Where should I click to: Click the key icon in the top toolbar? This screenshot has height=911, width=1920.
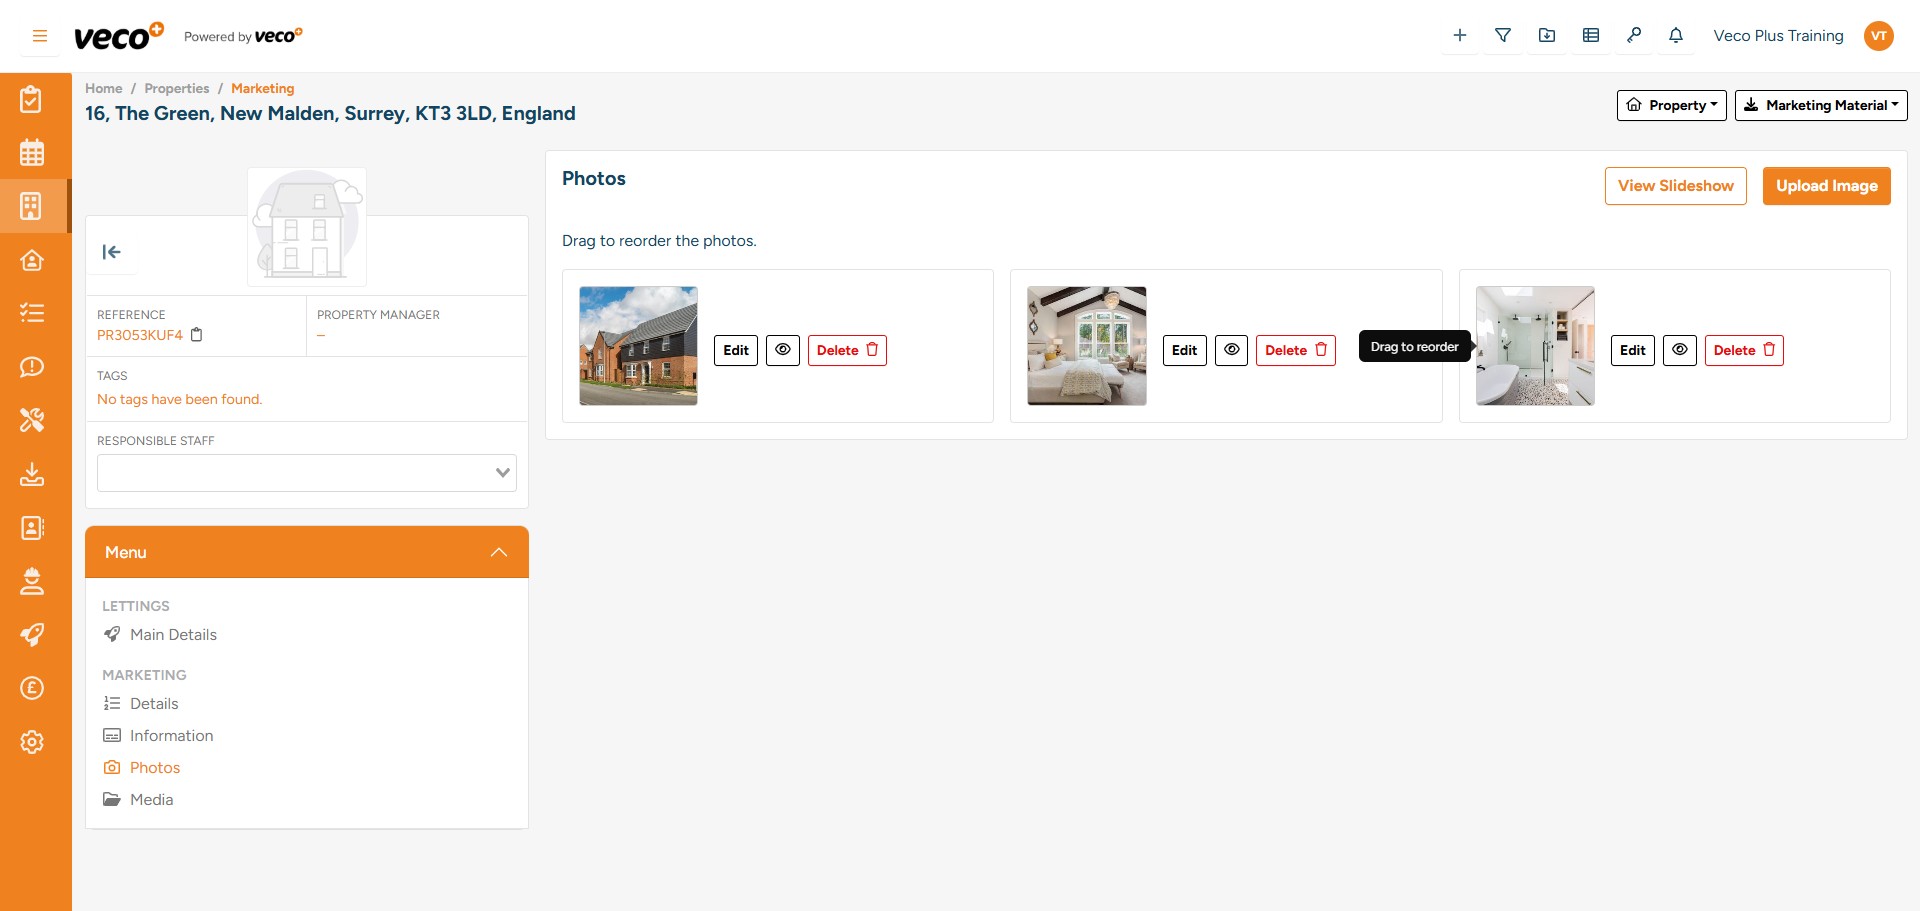(x=1634, y=35)
